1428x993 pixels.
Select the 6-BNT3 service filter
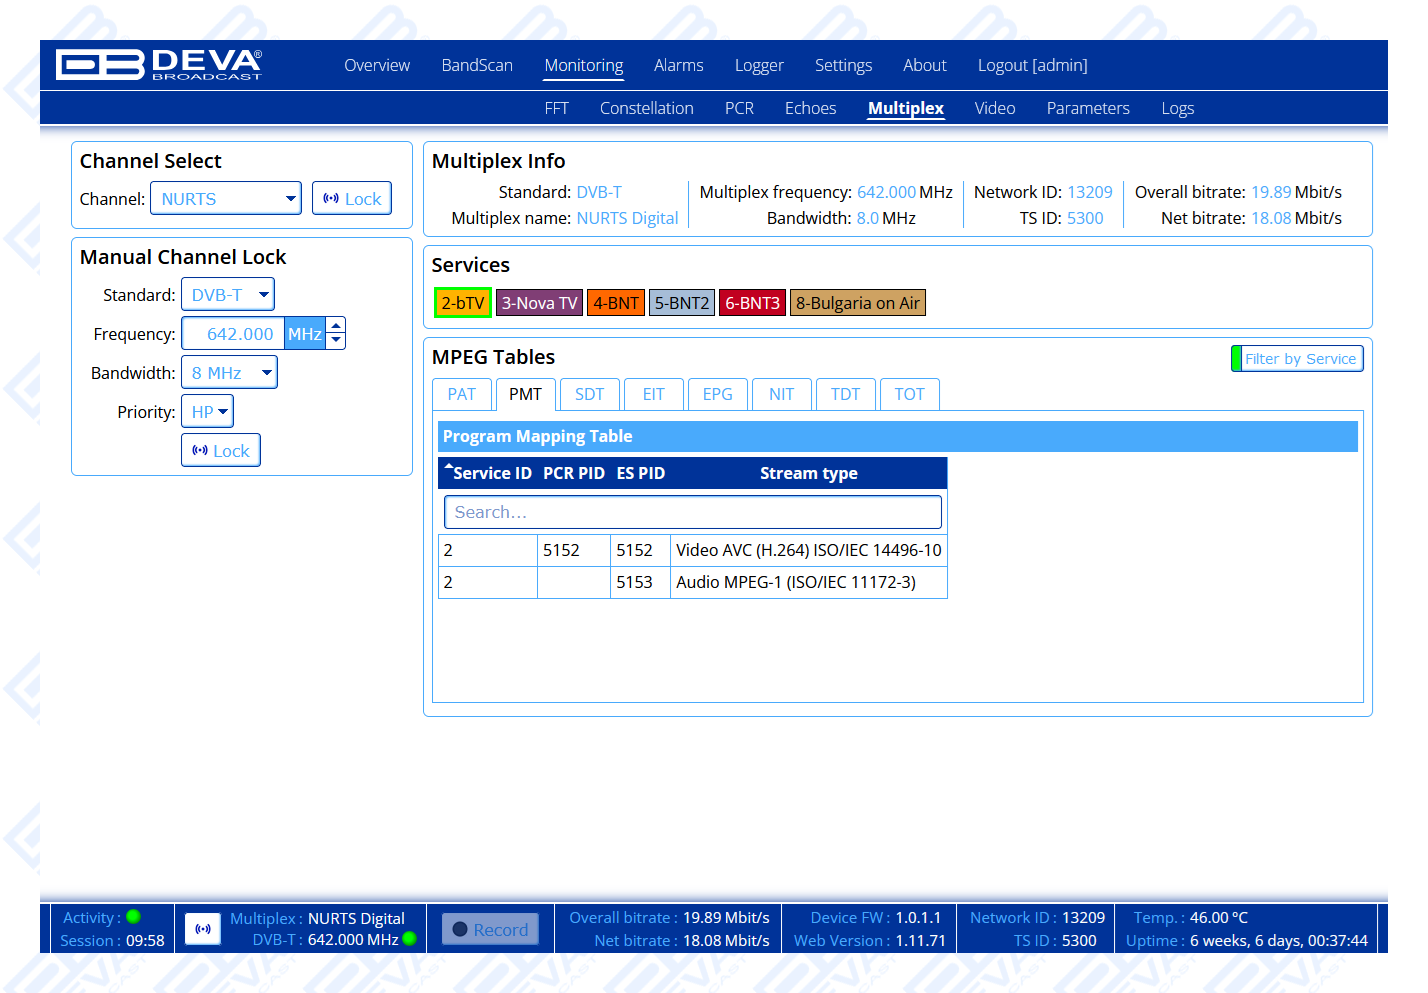(x=752, y=303)
